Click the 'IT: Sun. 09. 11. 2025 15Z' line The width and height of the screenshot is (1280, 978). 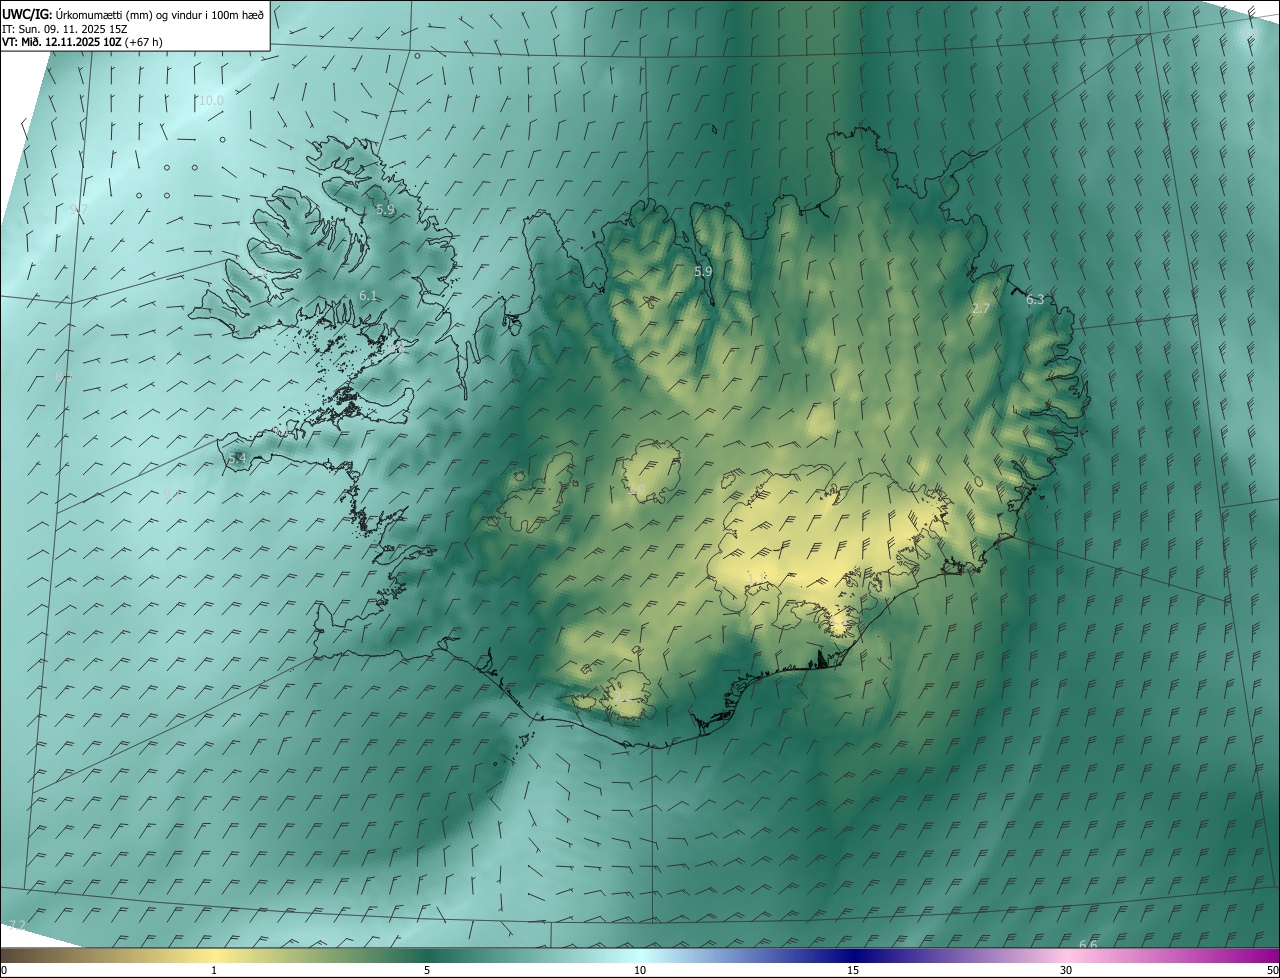pos(66,28)
